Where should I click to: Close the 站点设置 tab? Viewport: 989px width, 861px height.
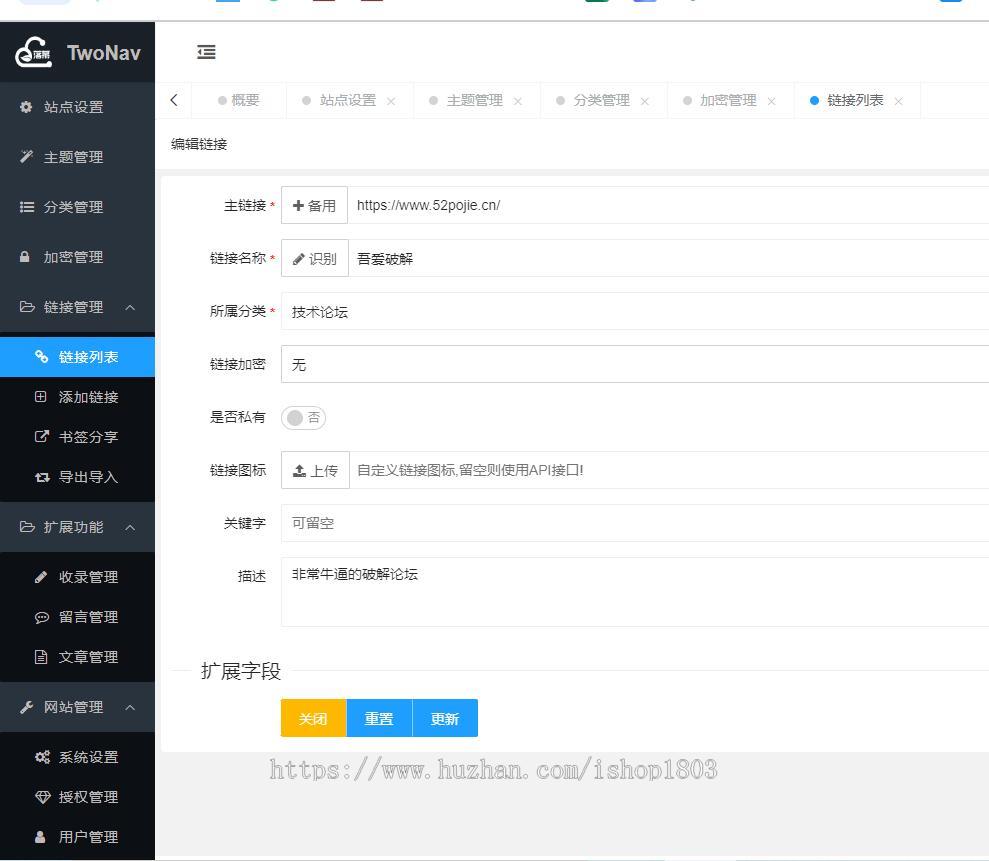(391, 102)
